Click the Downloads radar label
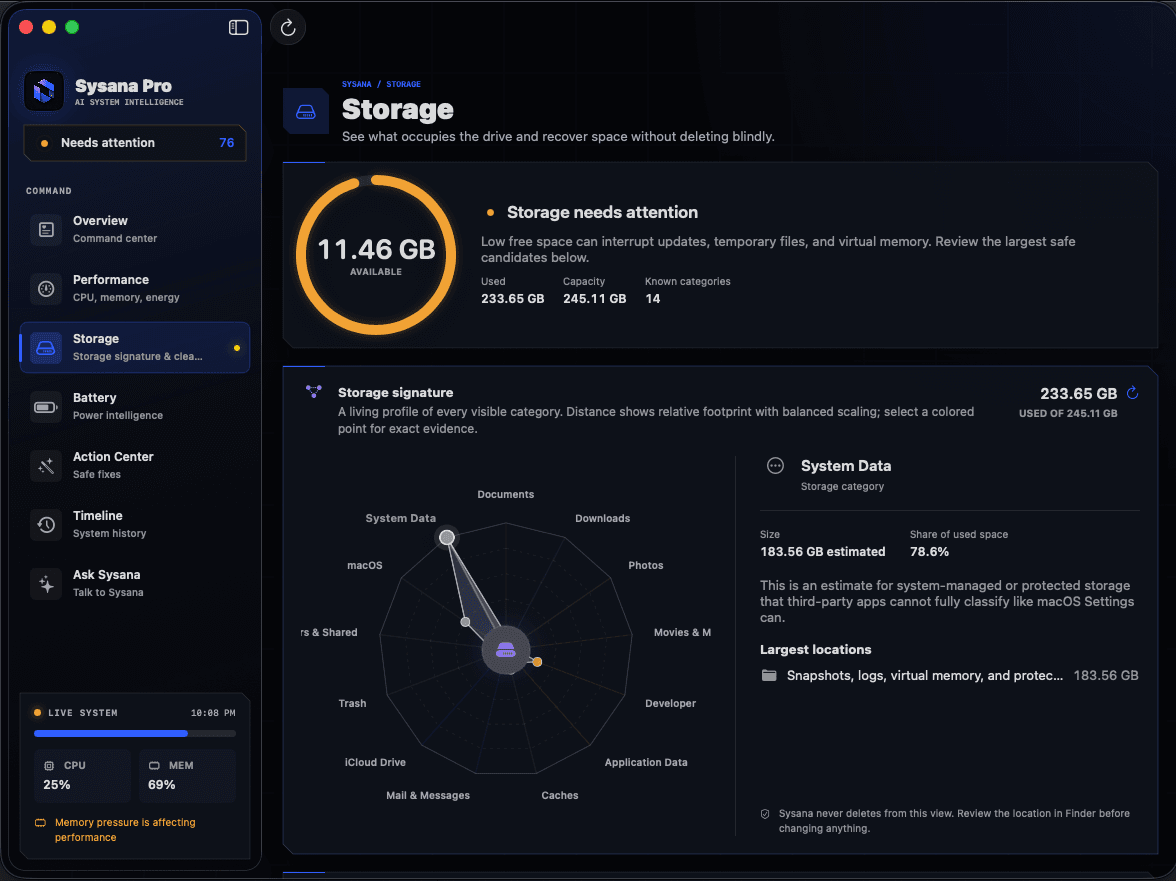1176x881 pixels. point(602,518)
